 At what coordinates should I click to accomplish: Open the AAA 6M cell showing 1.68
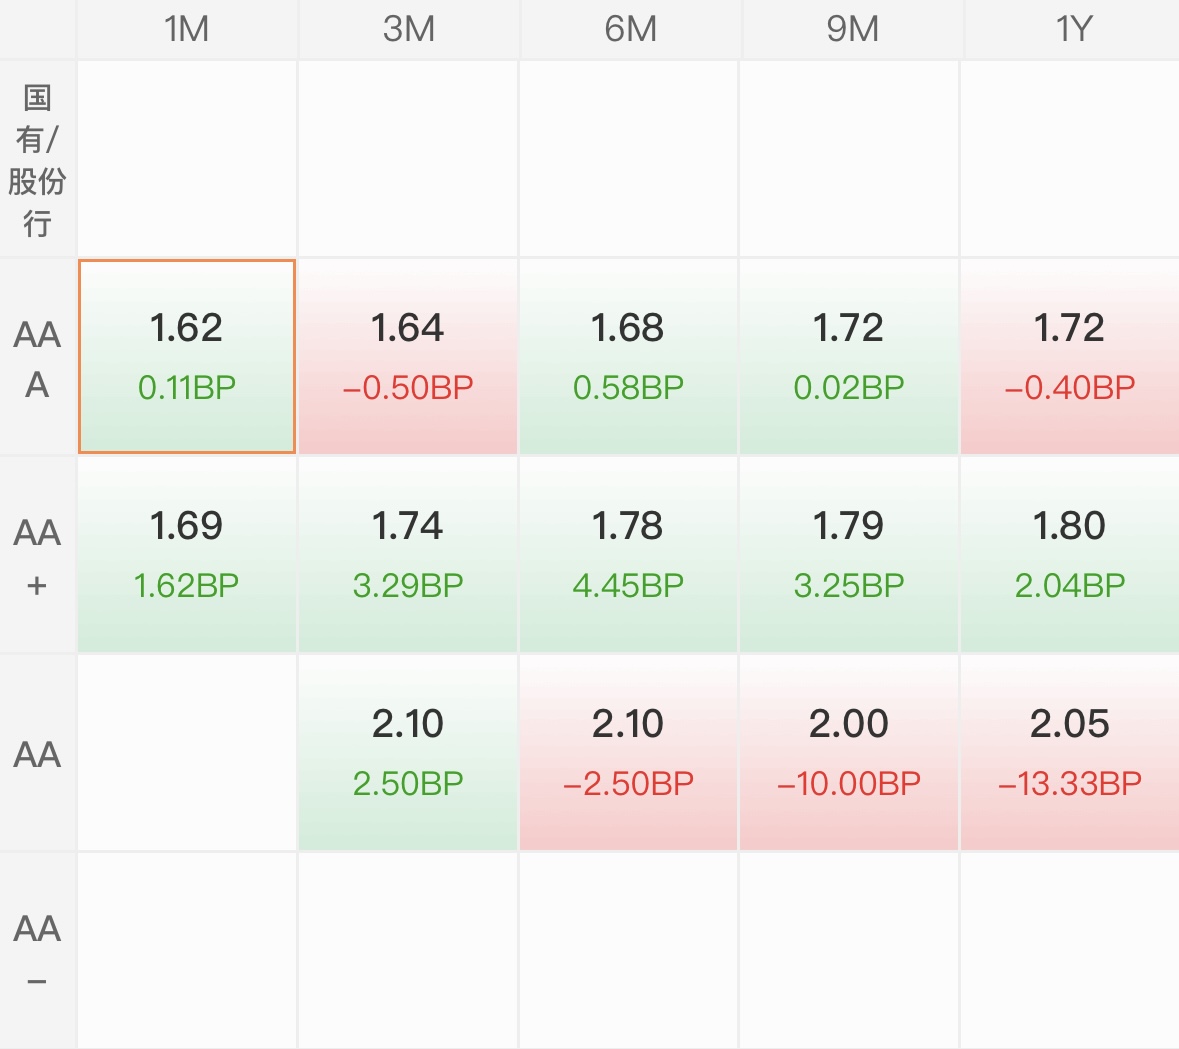tap(628, 356)
